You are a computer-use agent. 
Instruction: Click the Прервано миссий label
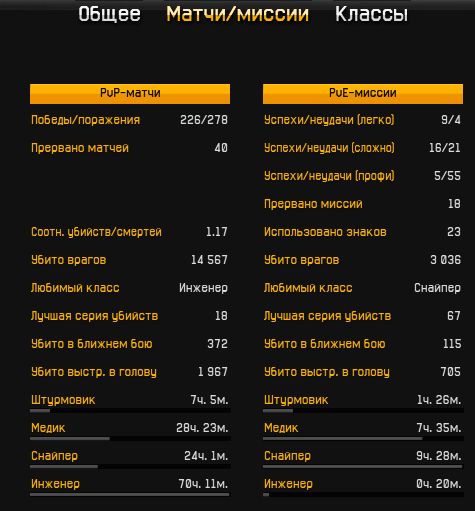coord(313,204)
